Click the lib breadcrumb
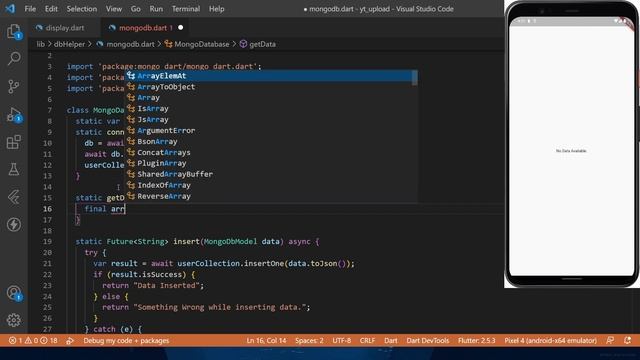This screenshot has height=360, width=640. (40, 44)
